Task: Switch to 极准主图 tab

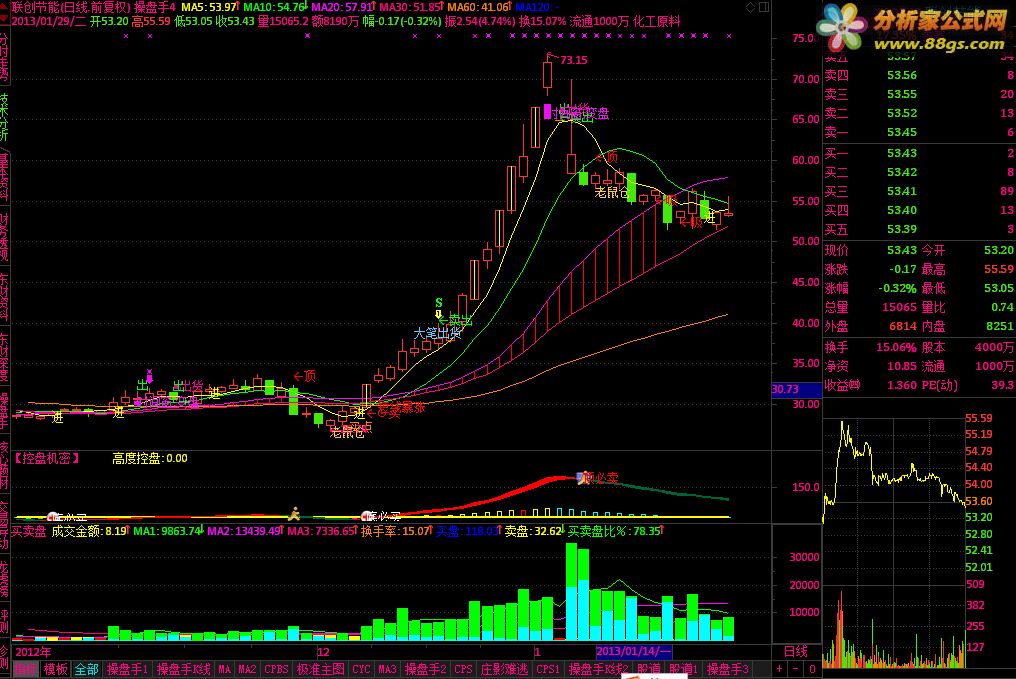Action: point(320,669)
